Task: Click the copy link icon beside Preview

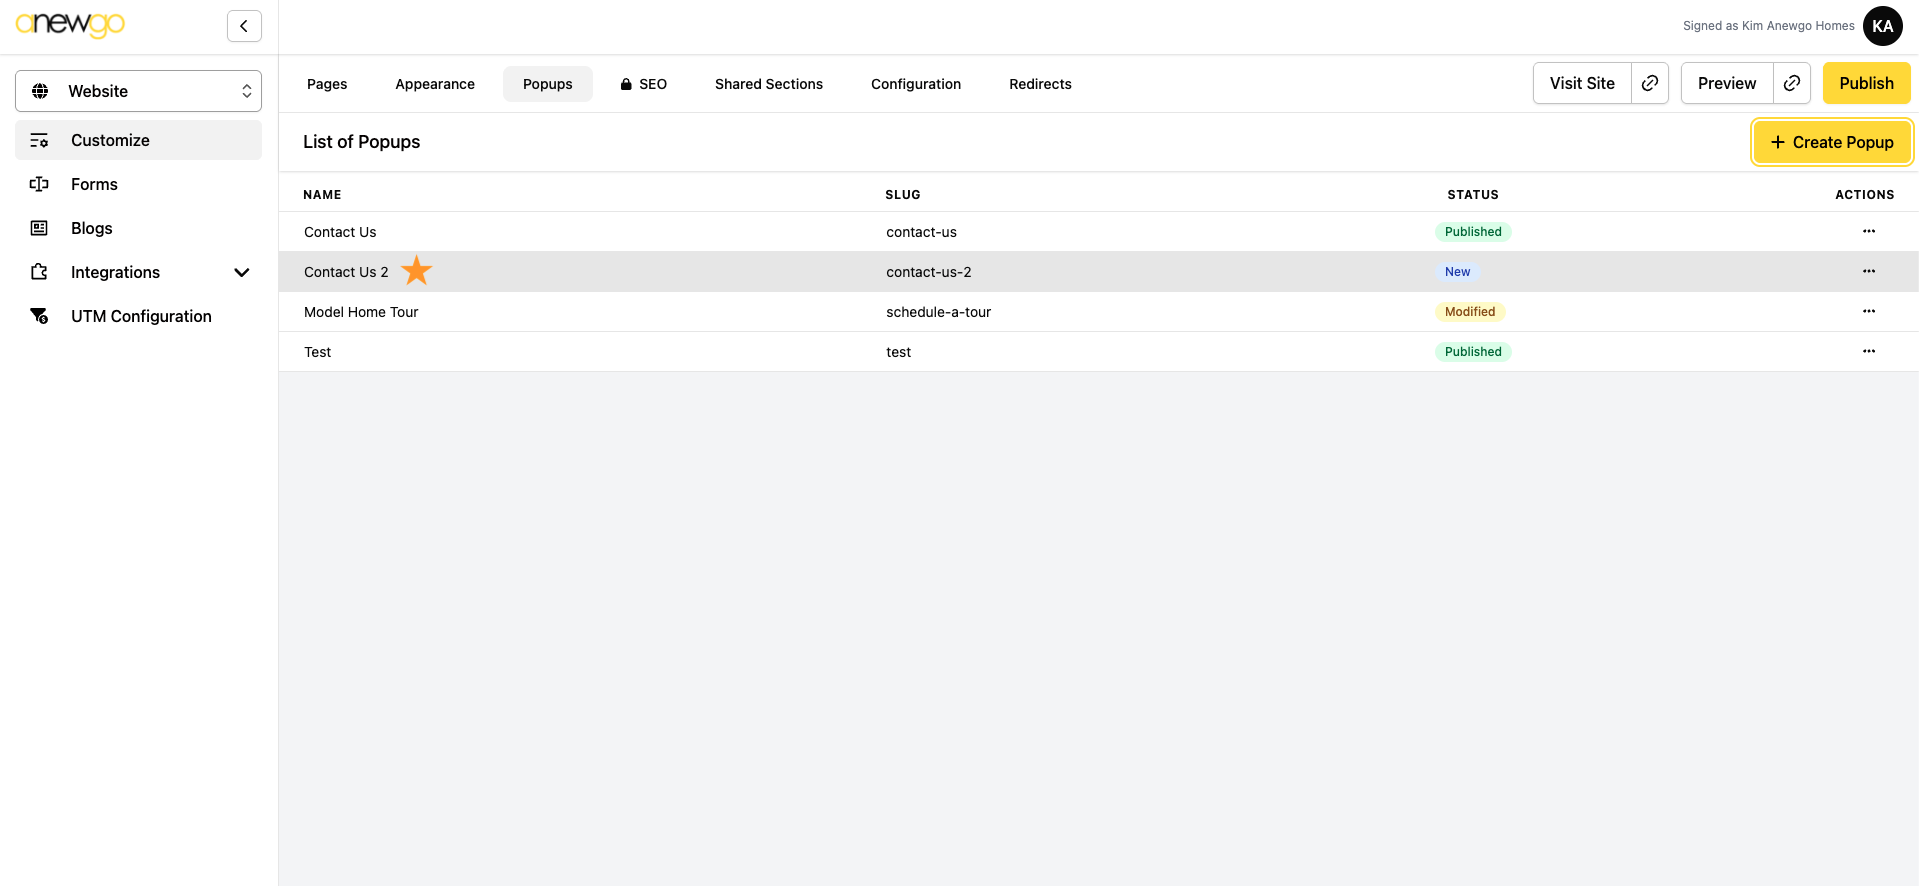Action: [1792, 83]
